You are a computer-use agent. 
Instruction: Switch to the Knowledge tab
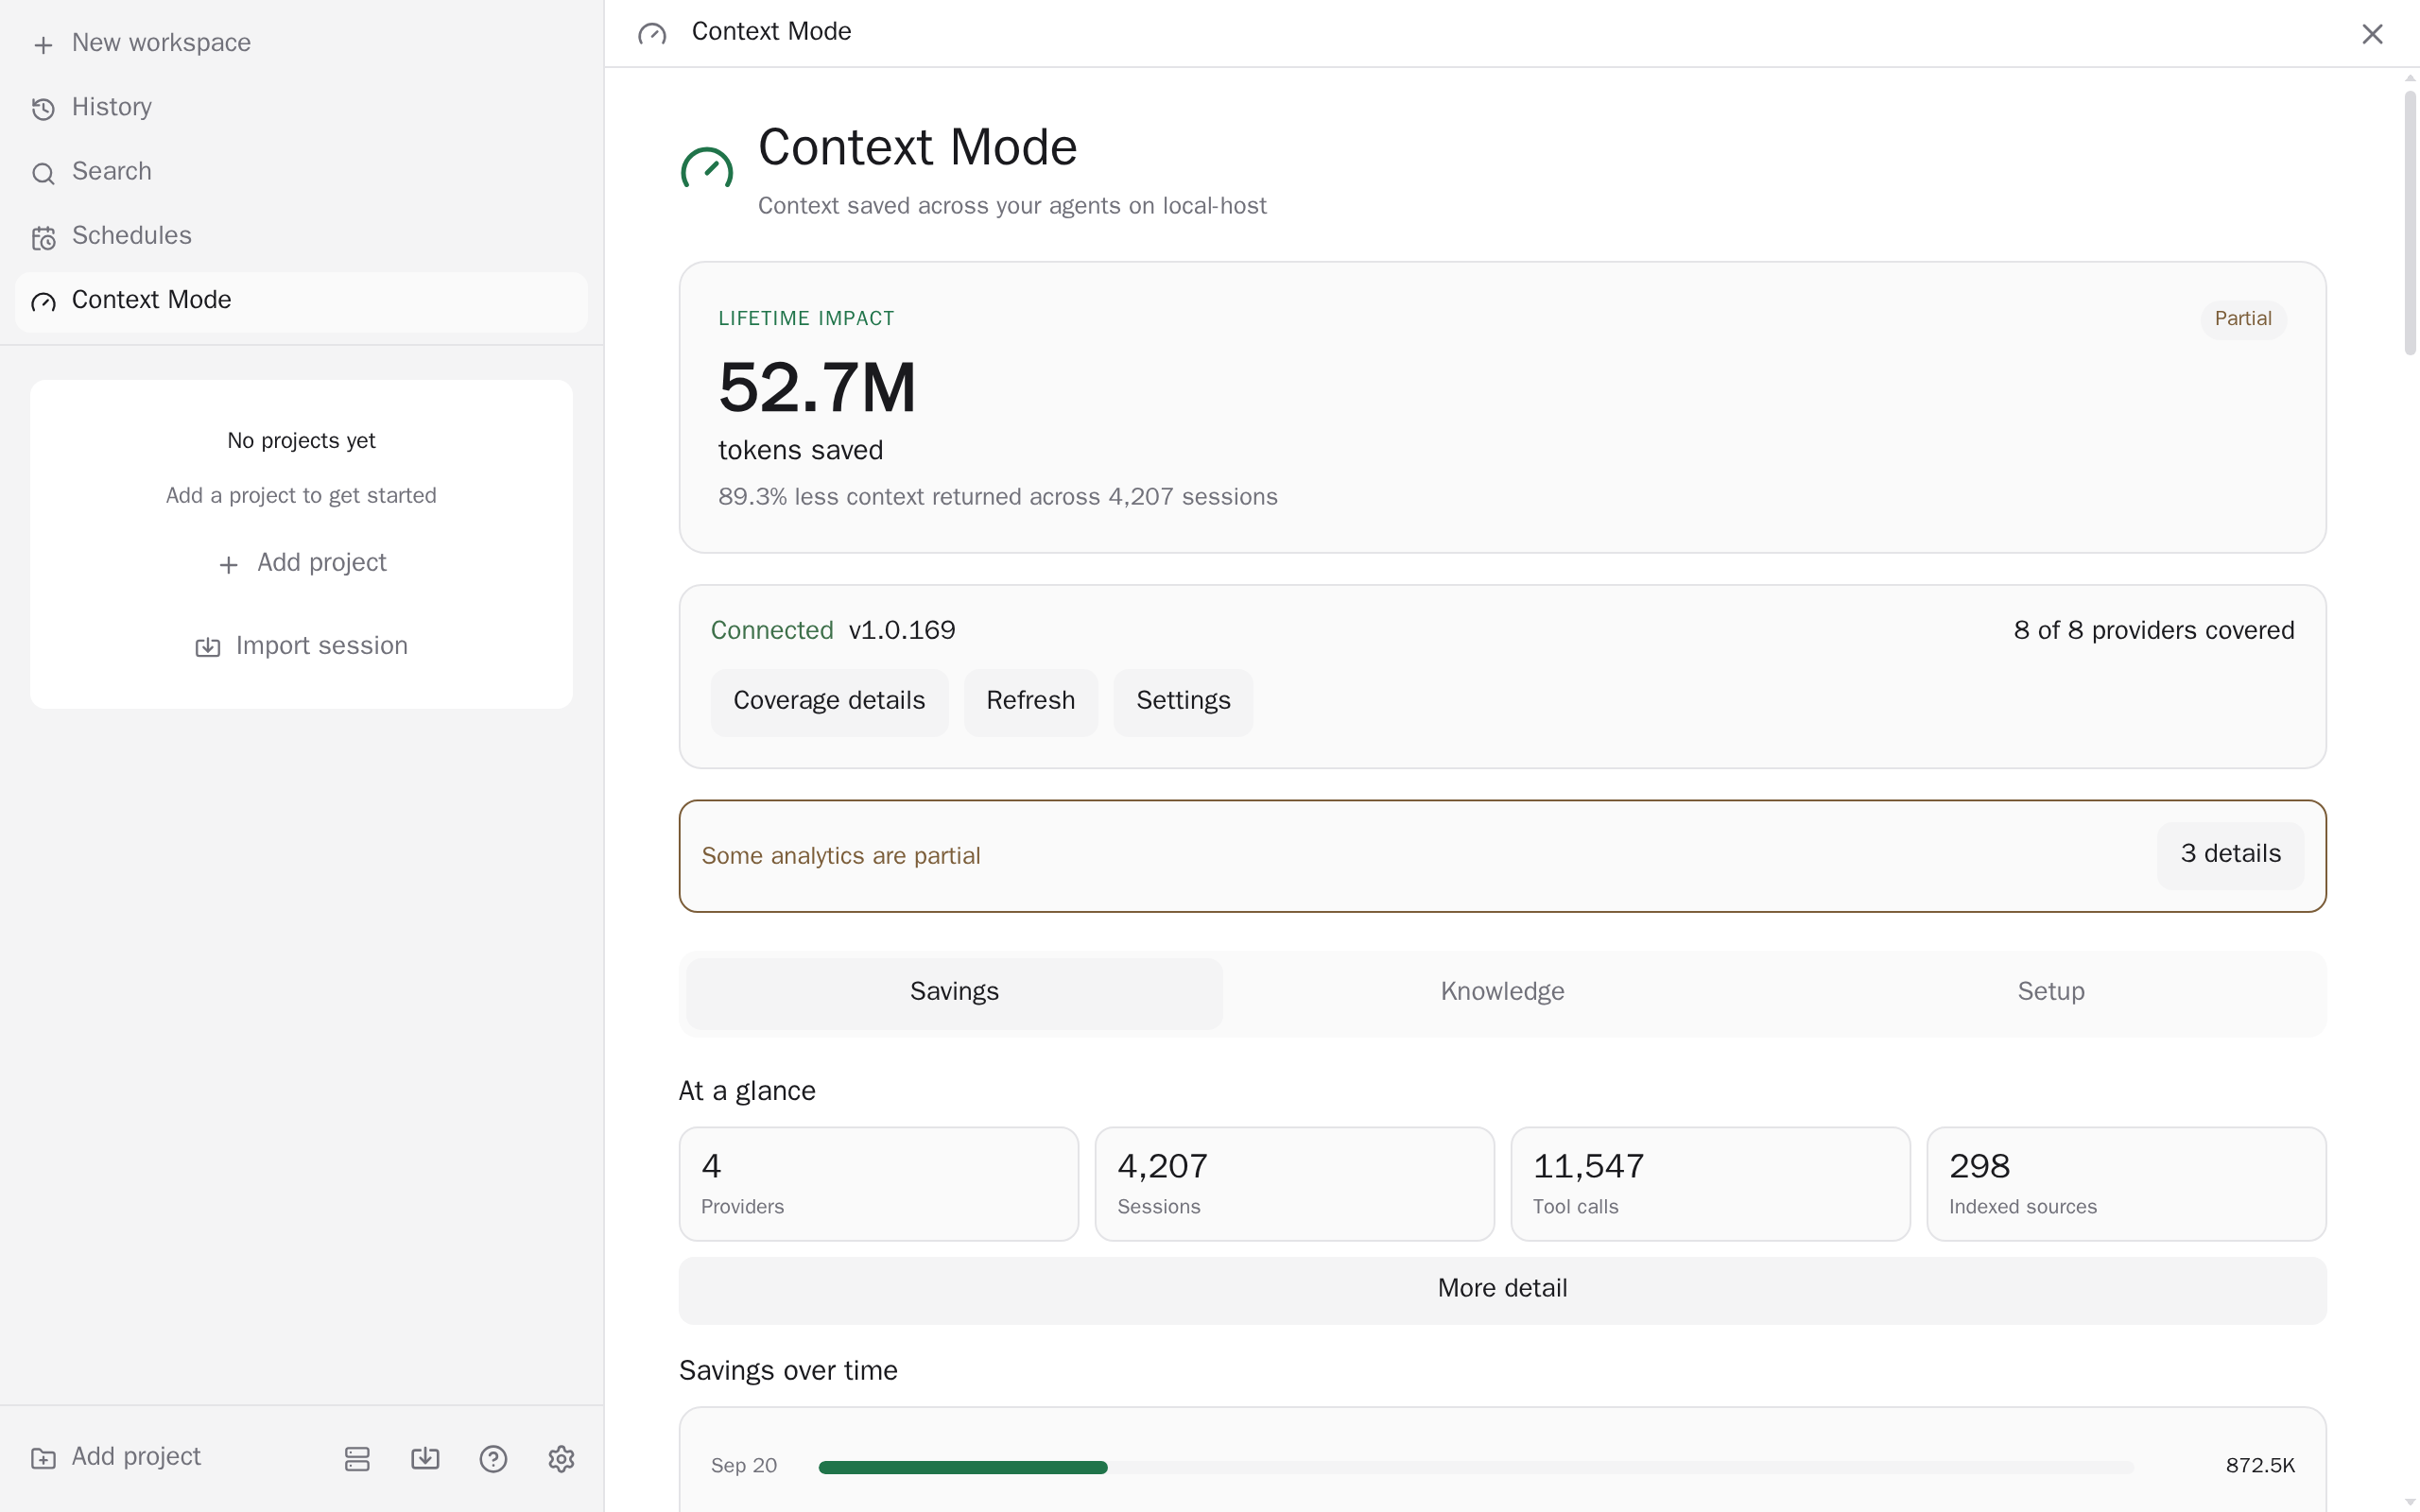(1502, 992)
